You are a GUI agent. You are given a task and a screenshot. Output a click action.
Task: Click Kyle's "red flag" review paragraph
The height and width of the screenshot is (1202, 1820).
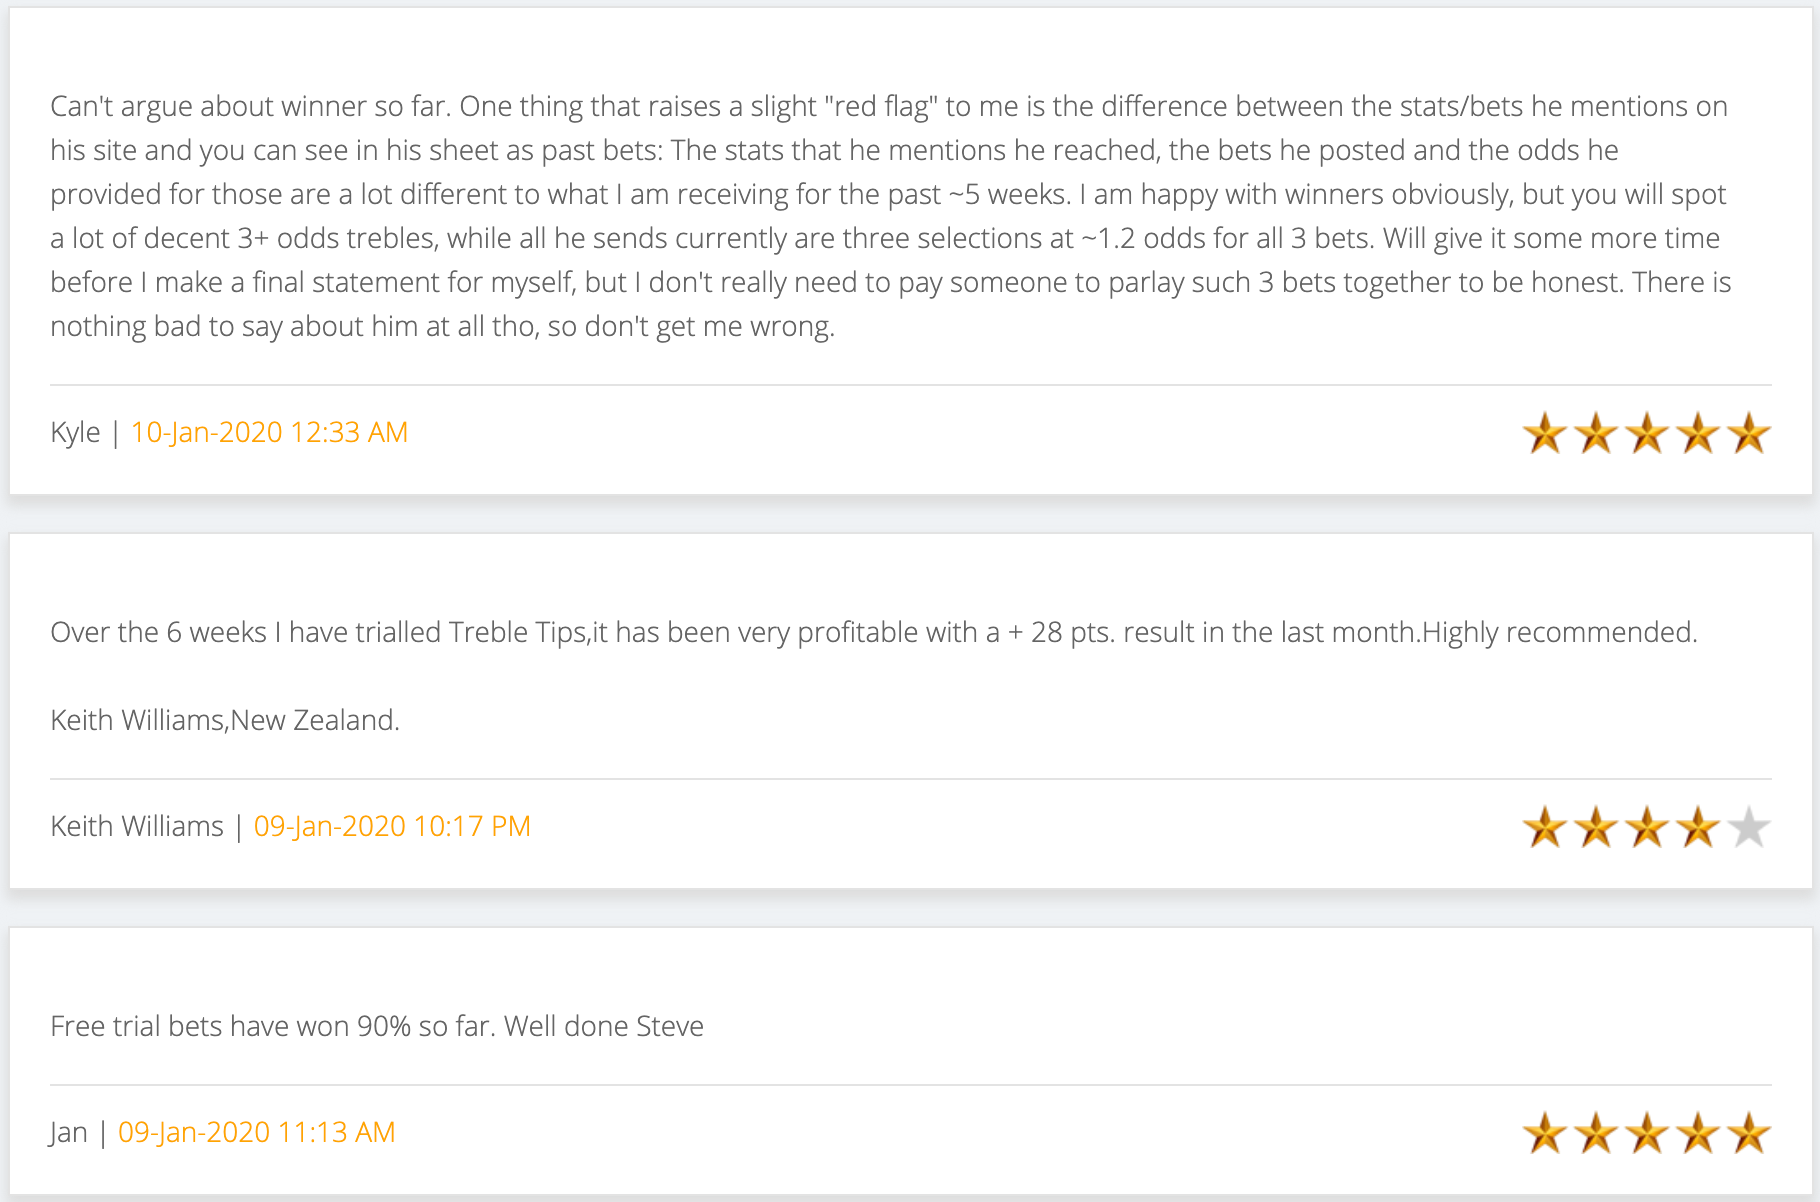889,216
